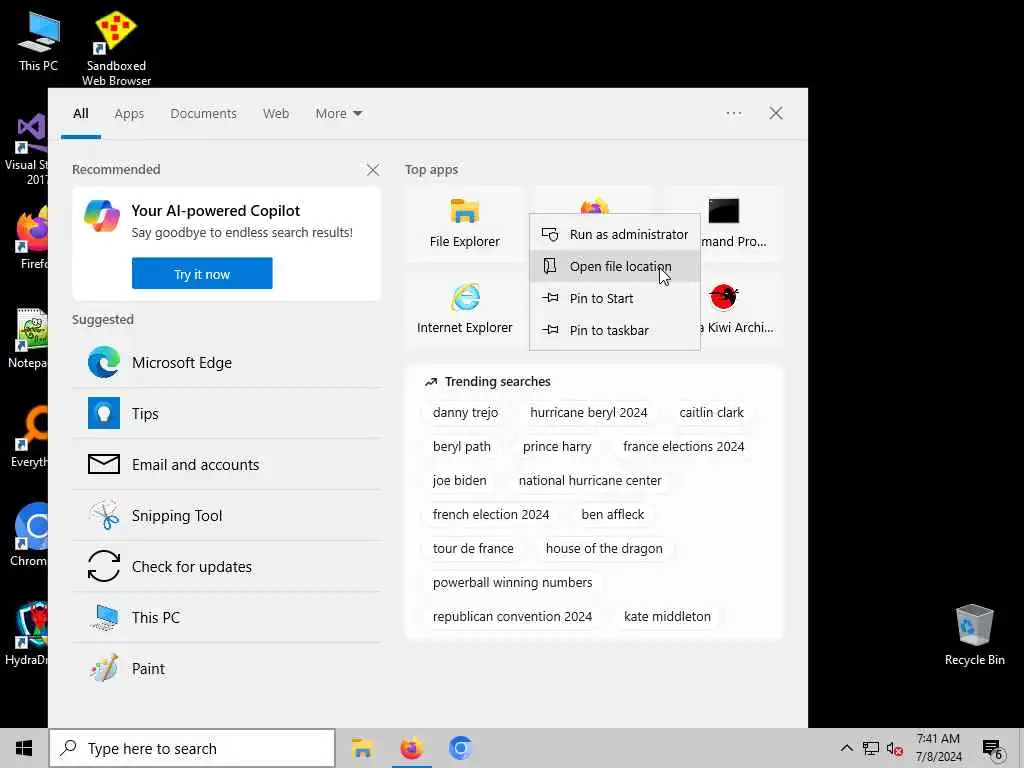The height and width of the screenshot is (768, 1024).
Task: Open File Explorer in the taskbar
Action: click(362, 748)
